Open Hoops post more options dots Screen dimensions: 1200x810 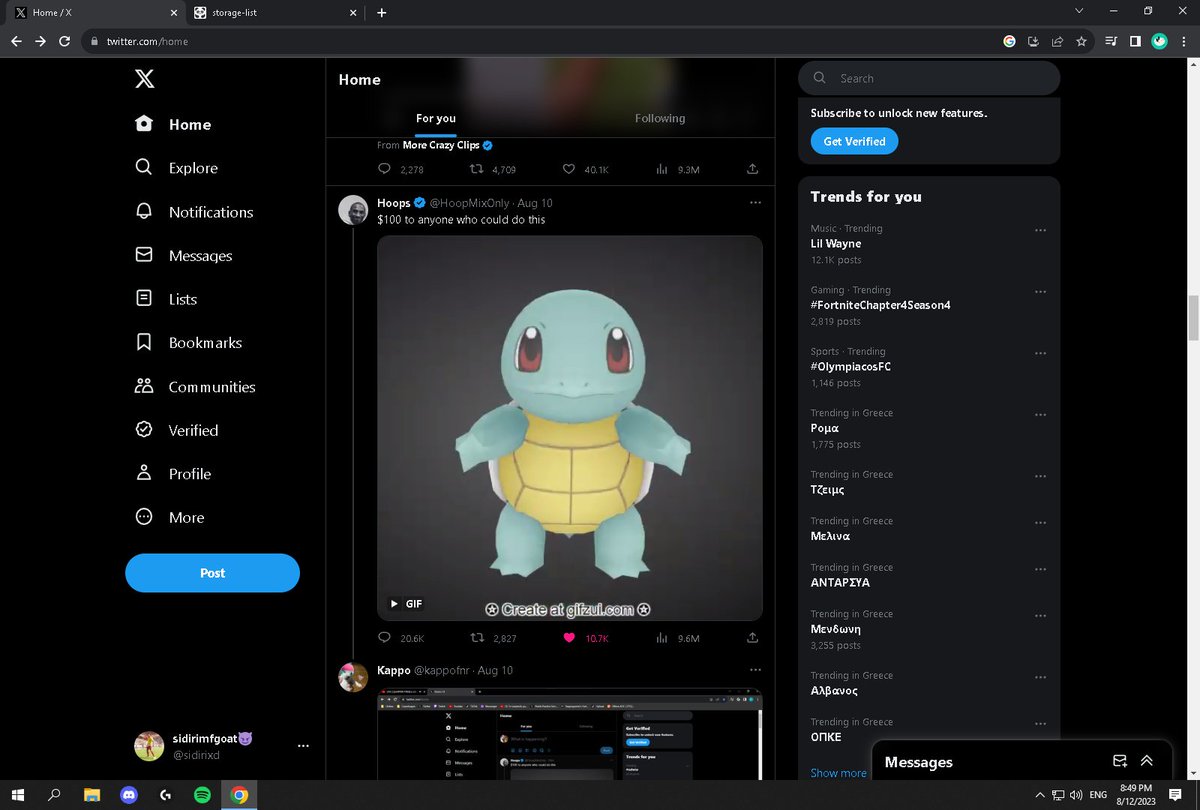[755, 203]
